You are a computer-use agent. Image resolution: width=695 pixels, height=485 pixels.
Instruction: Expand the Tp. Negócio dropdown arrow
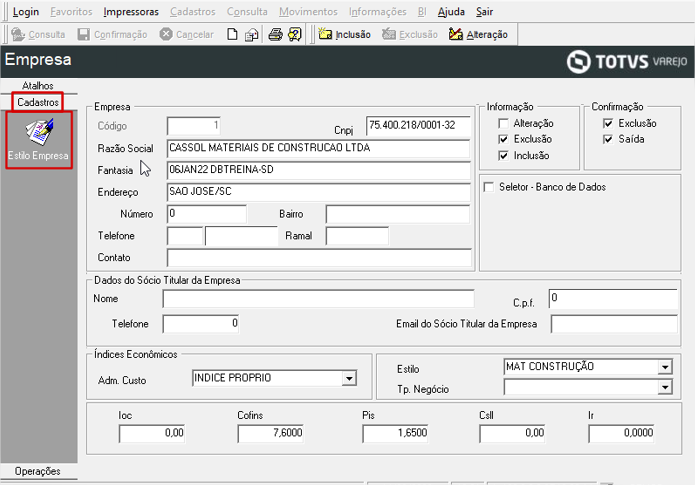point(665,387)
